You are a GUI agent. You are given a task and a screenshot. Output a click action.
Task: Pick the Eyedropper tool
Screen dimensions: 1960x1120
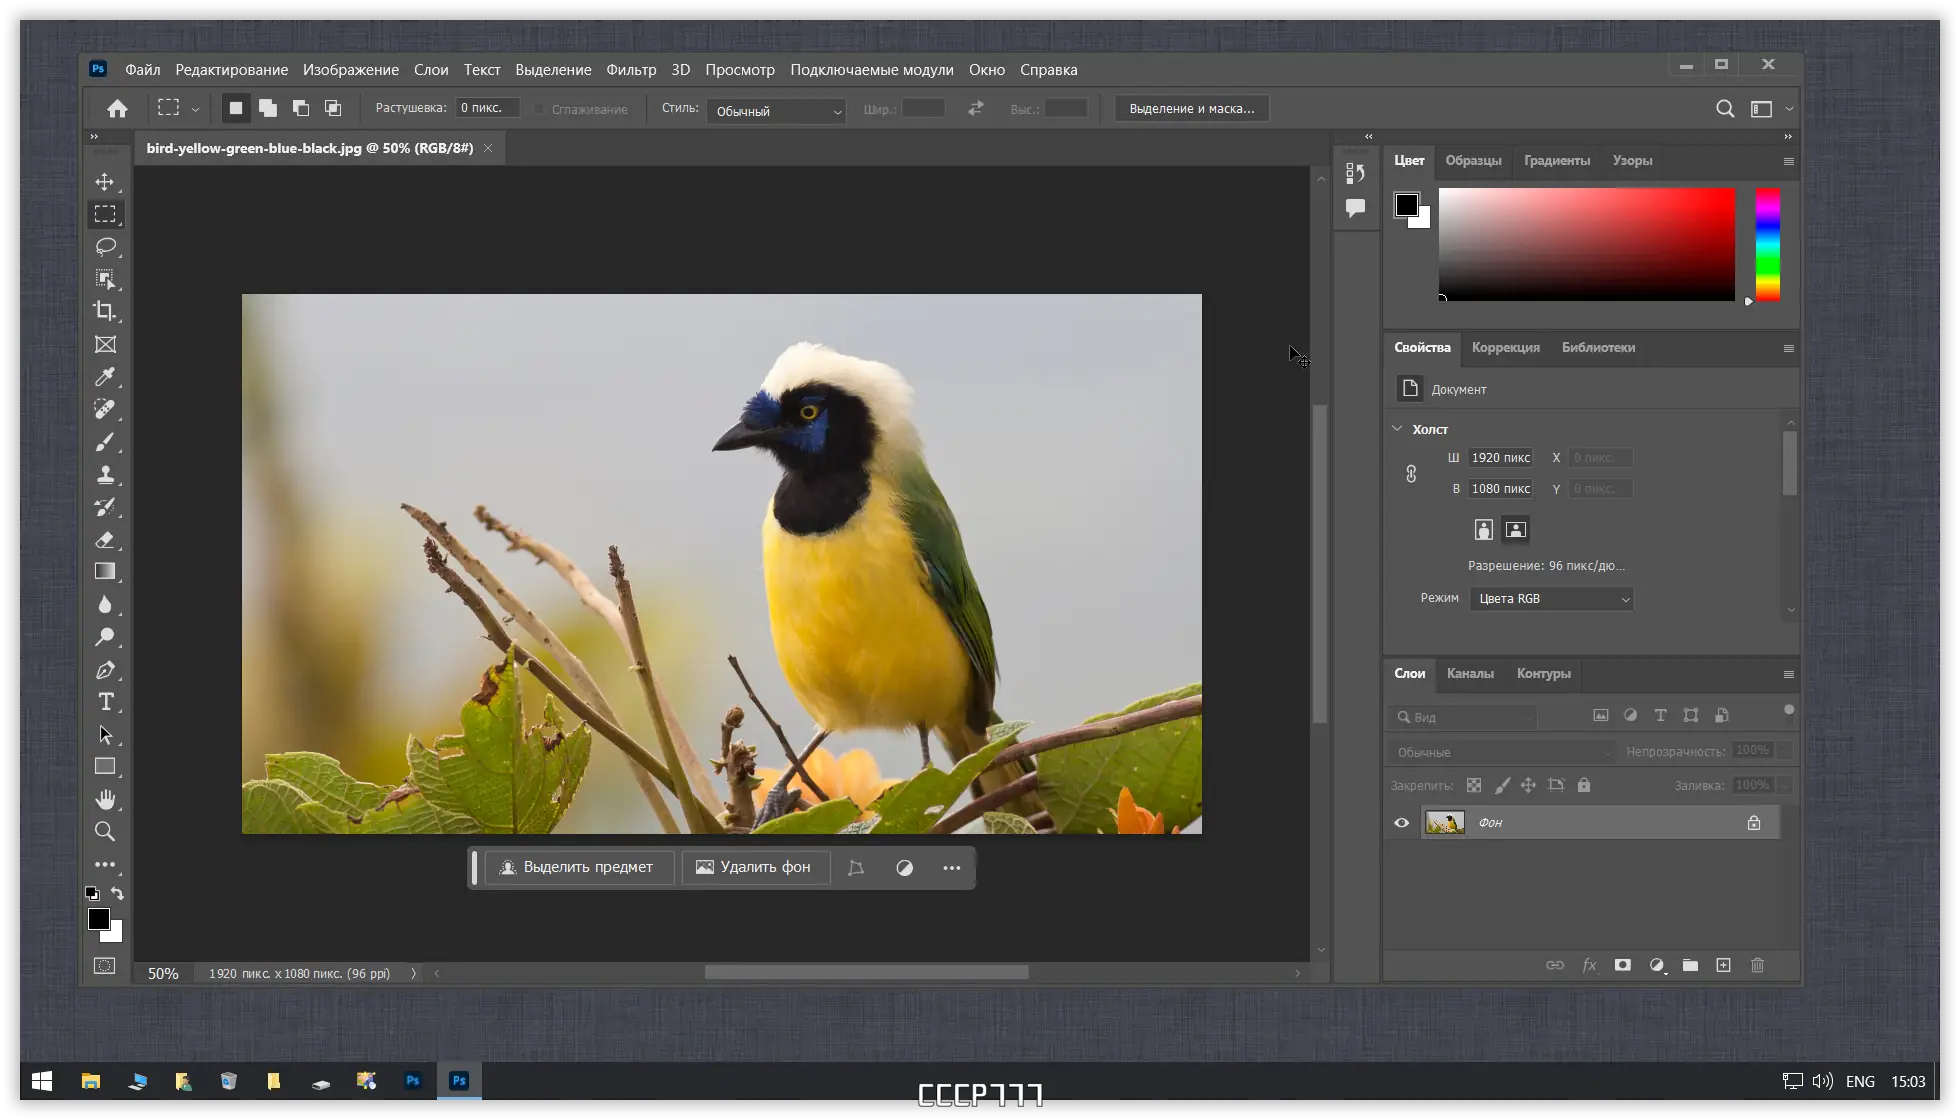105,377
